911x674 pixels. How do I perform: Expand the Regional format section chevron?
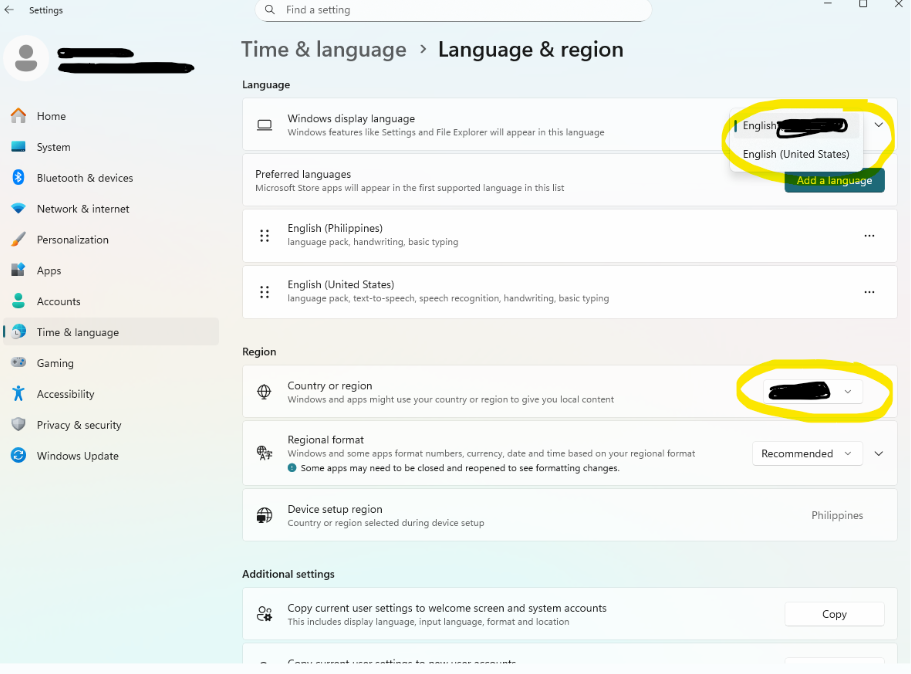[878, 453]
